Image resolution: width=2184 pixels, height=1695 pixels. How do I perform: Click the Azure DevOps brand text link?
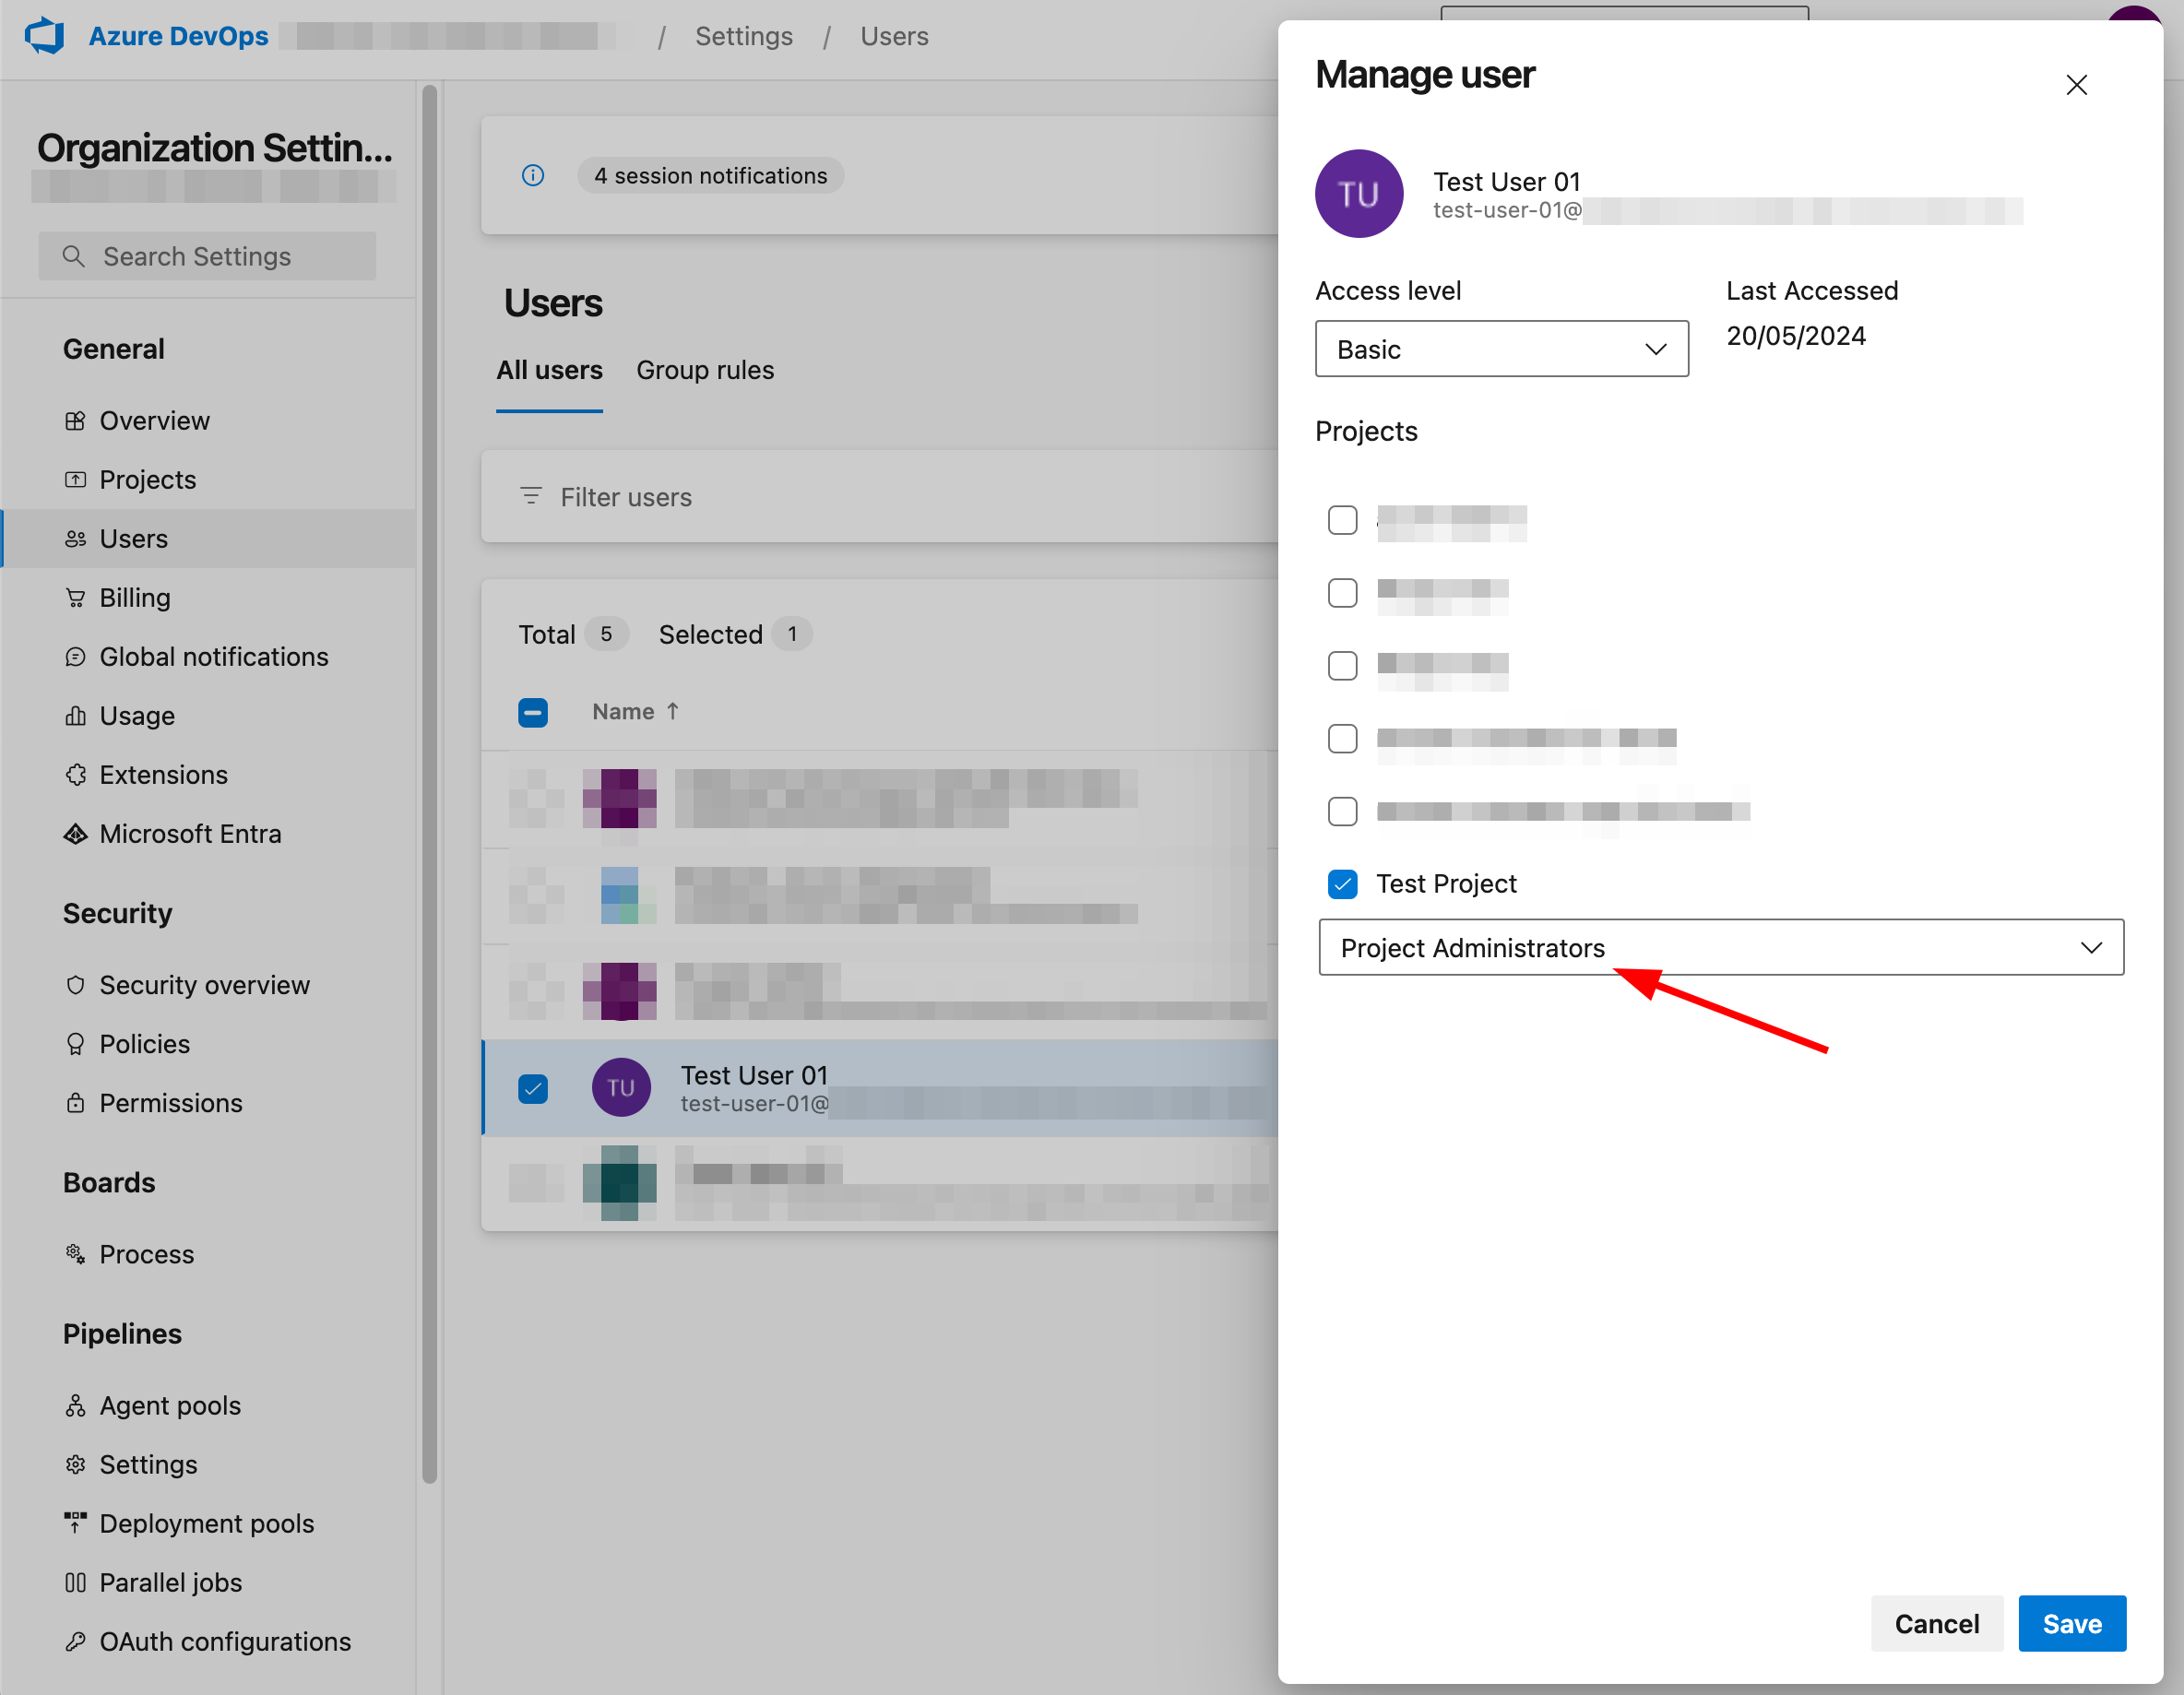pos(179,36)
